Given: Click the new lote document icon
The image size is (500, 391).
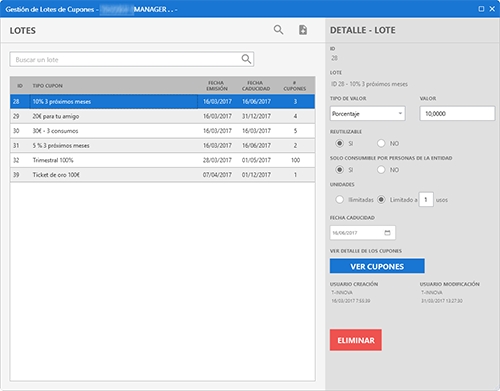Looking at the screenshot, I should [x=303, y=30].
